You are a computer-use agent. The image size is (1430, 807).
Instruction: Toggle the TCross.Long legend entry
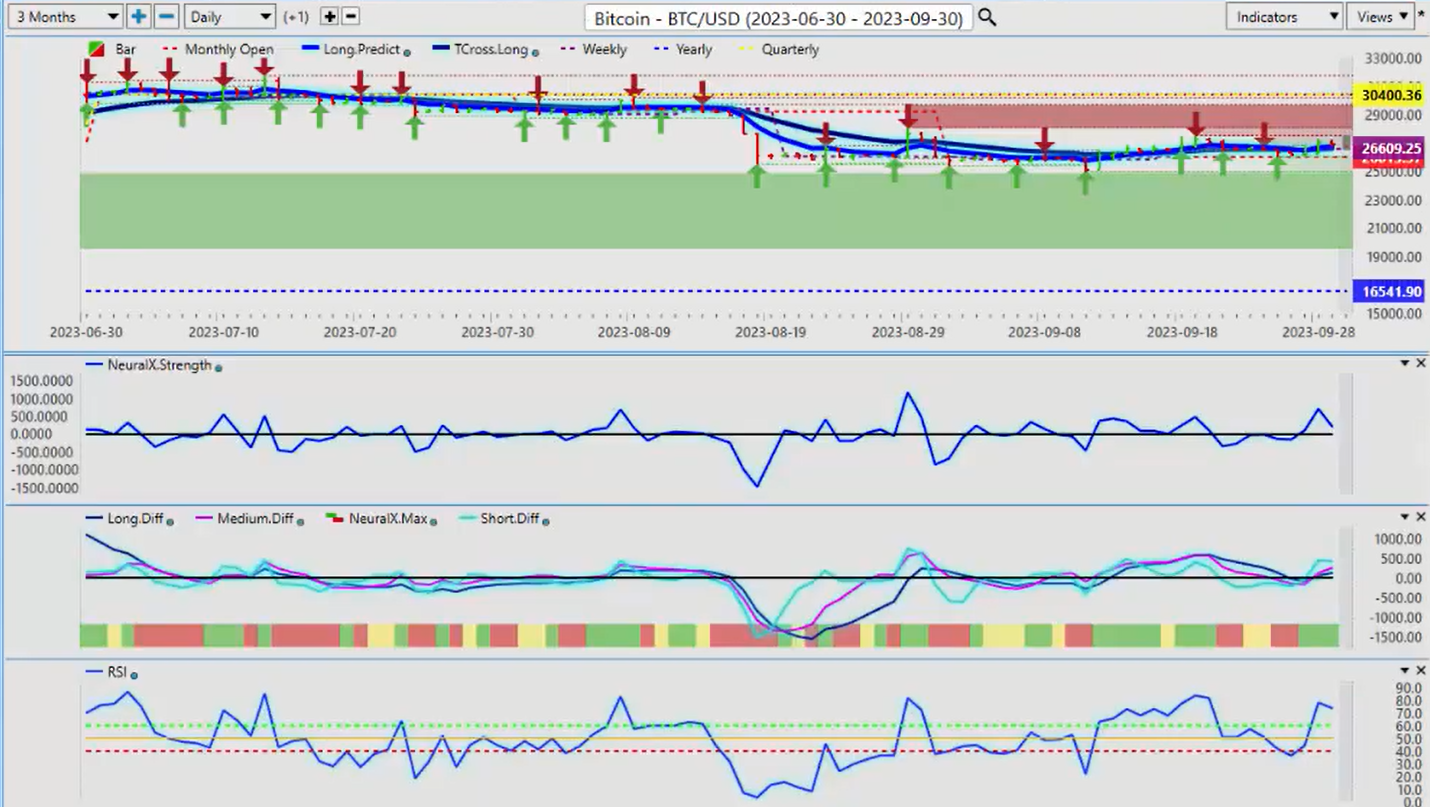click(x=480, y=49)
